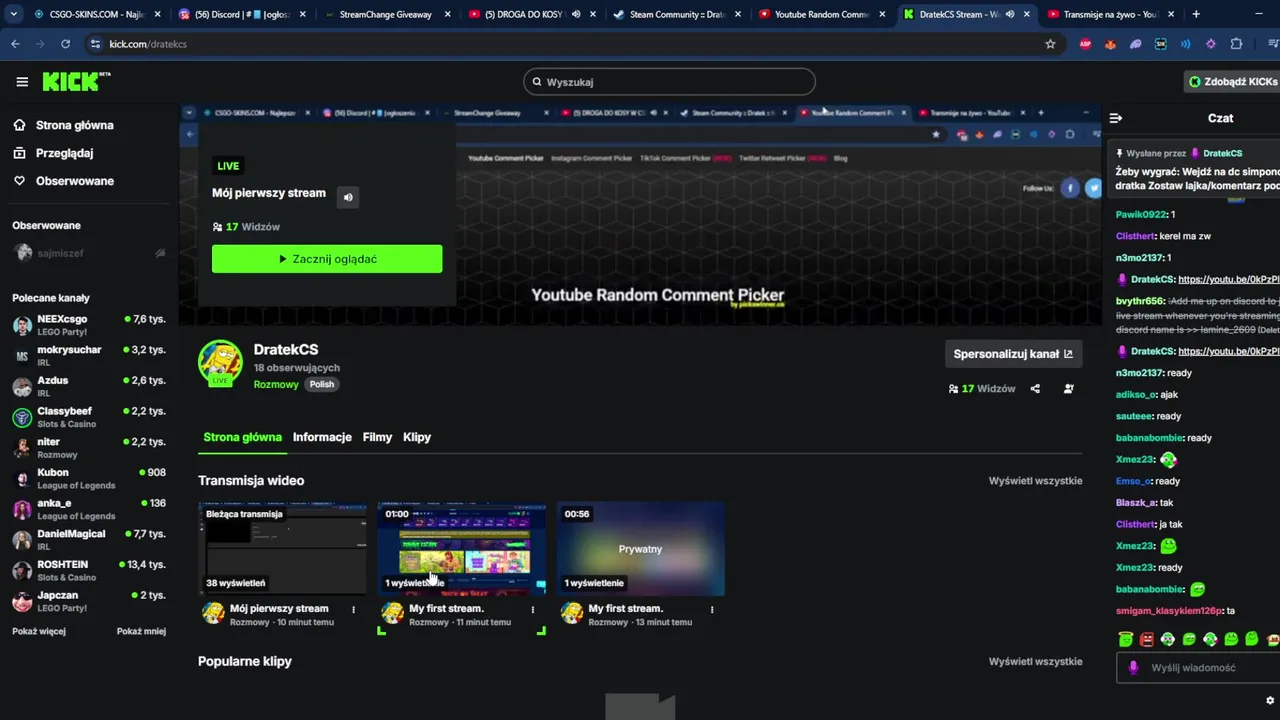Viewport: 1280px width, 720px height.
Task: Pick the red angry face emote
Action: (1146, 639)
